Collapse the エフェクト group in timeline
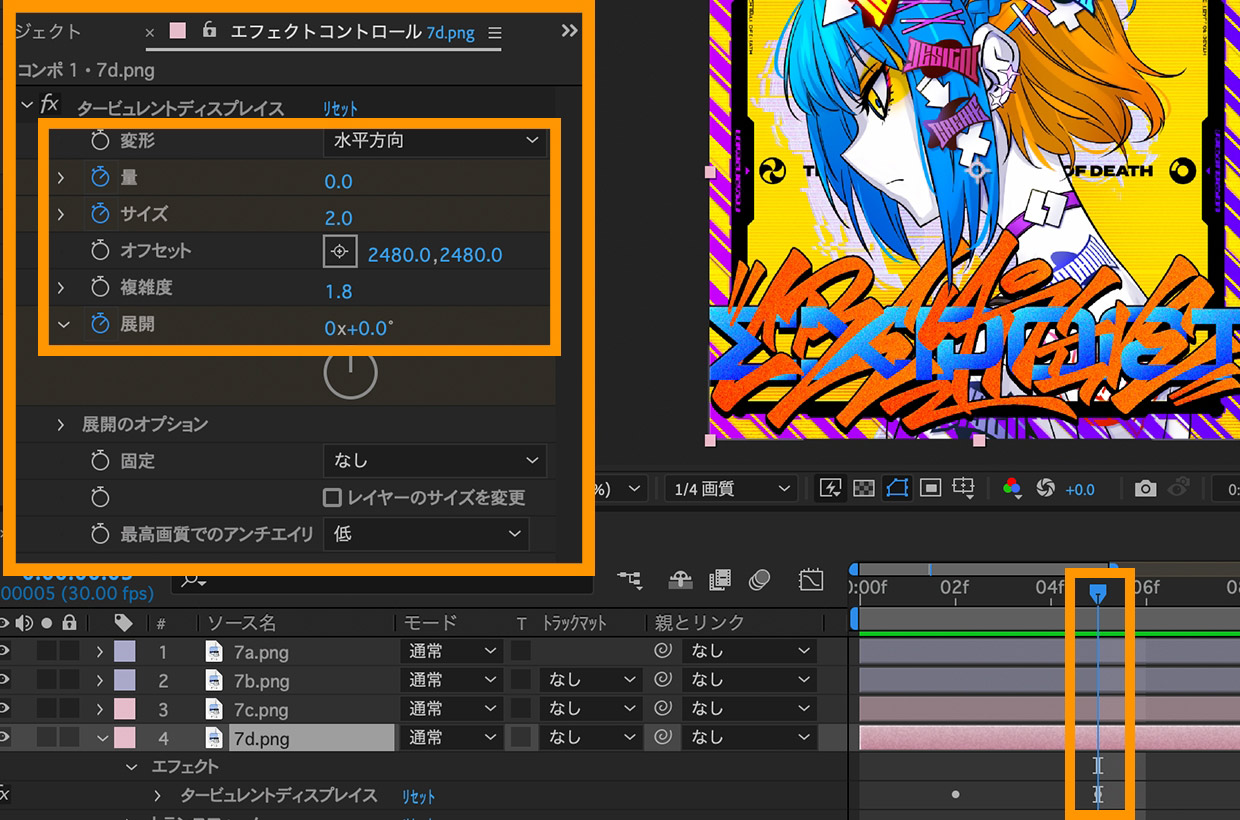The height and width of the screenshot is (820, 1240). pyautogui.click(x=131, y=767)
